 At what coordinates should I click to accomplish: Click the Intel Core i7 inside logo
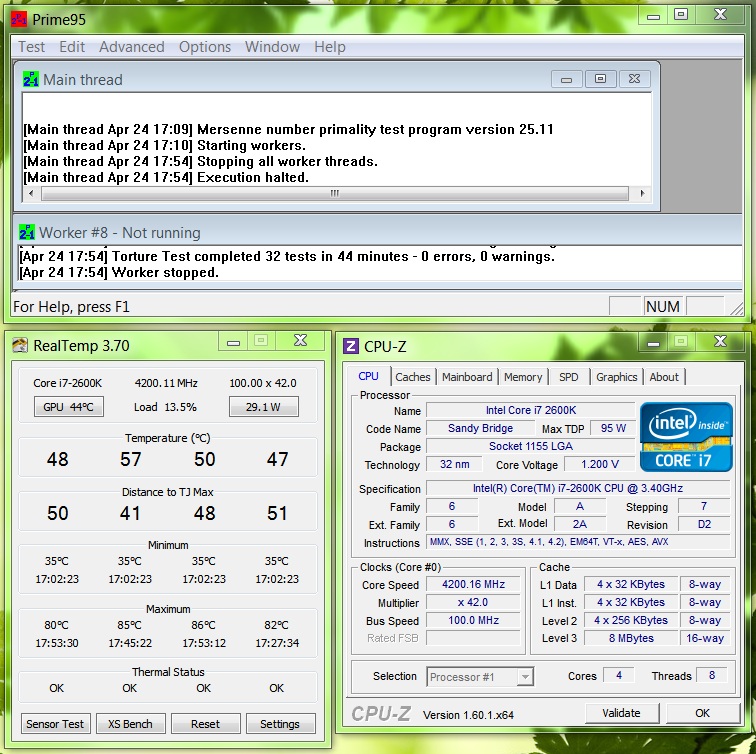pos(686,437)
